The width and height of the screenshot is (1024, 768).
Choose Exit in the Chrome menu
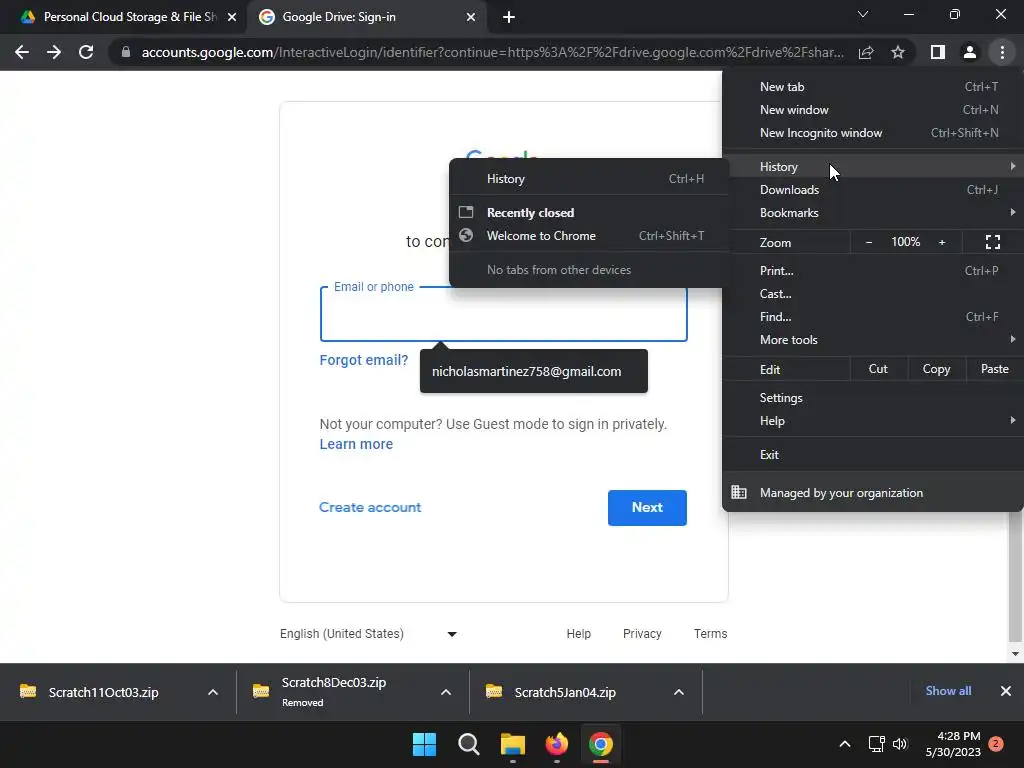tap(873, 455)
